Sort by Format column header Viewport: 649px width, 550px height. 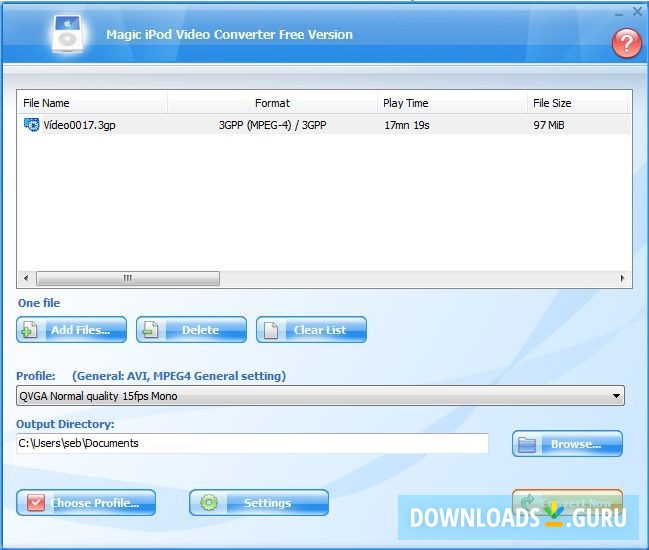point(272,103)
